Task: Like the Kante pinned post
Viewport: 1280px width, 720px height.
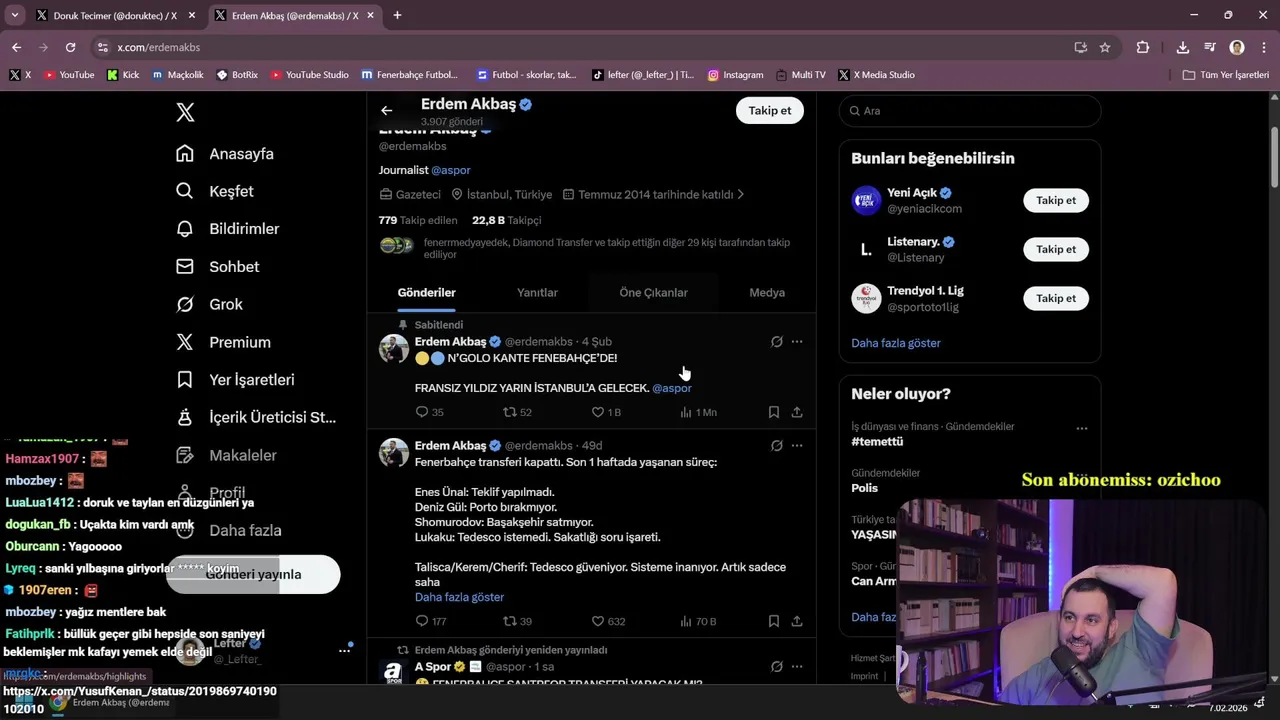Action: pyautogui.click(x=606, y=412)
